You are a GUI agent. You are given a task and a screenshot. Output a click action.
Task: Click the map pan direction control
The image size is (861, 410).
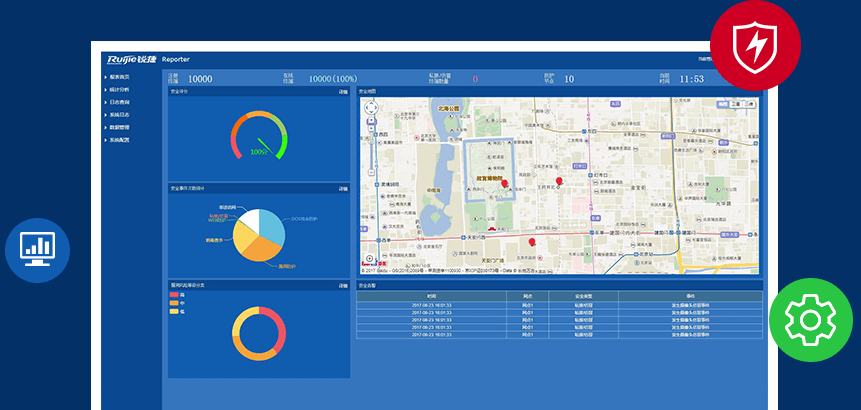[371, 108]
